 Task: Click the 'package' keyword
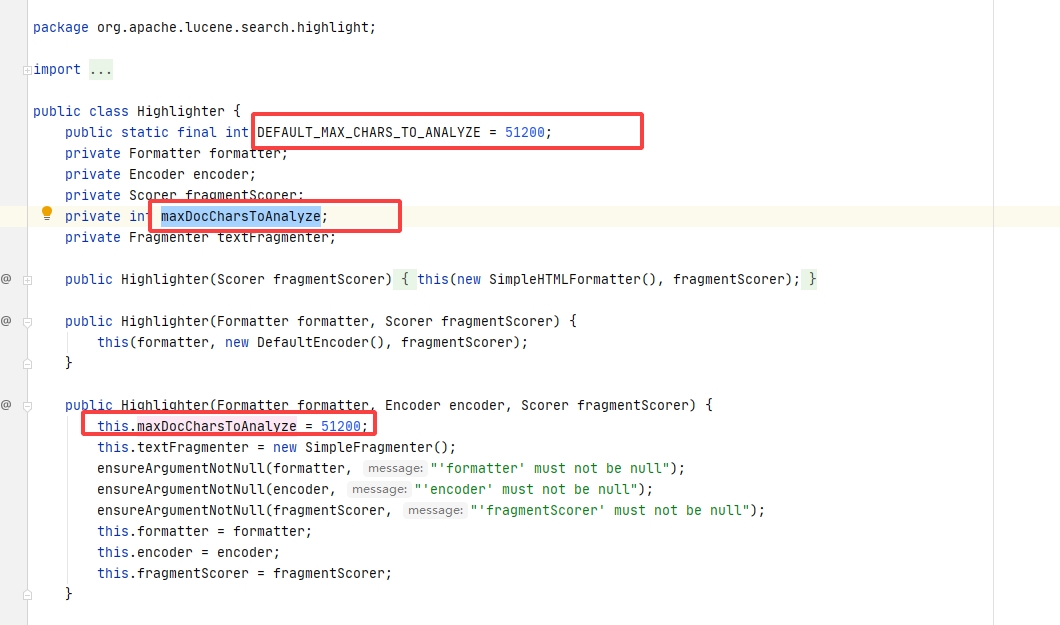click(x=61, y=28)
